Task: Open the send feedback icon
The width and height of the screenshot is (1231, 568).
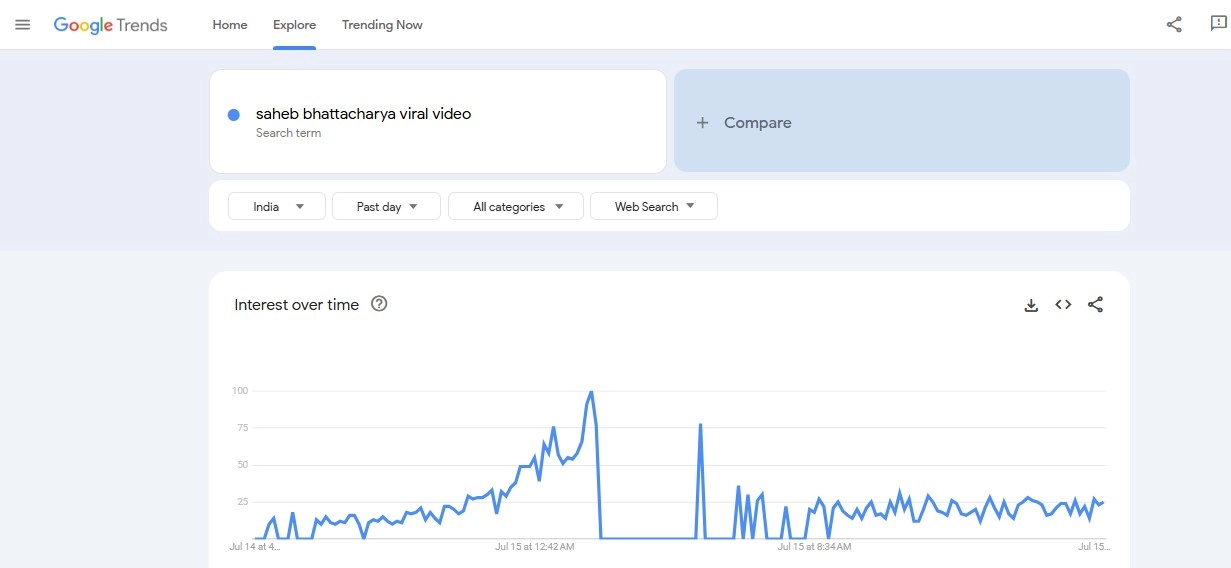Action: tap(1217, 24)
